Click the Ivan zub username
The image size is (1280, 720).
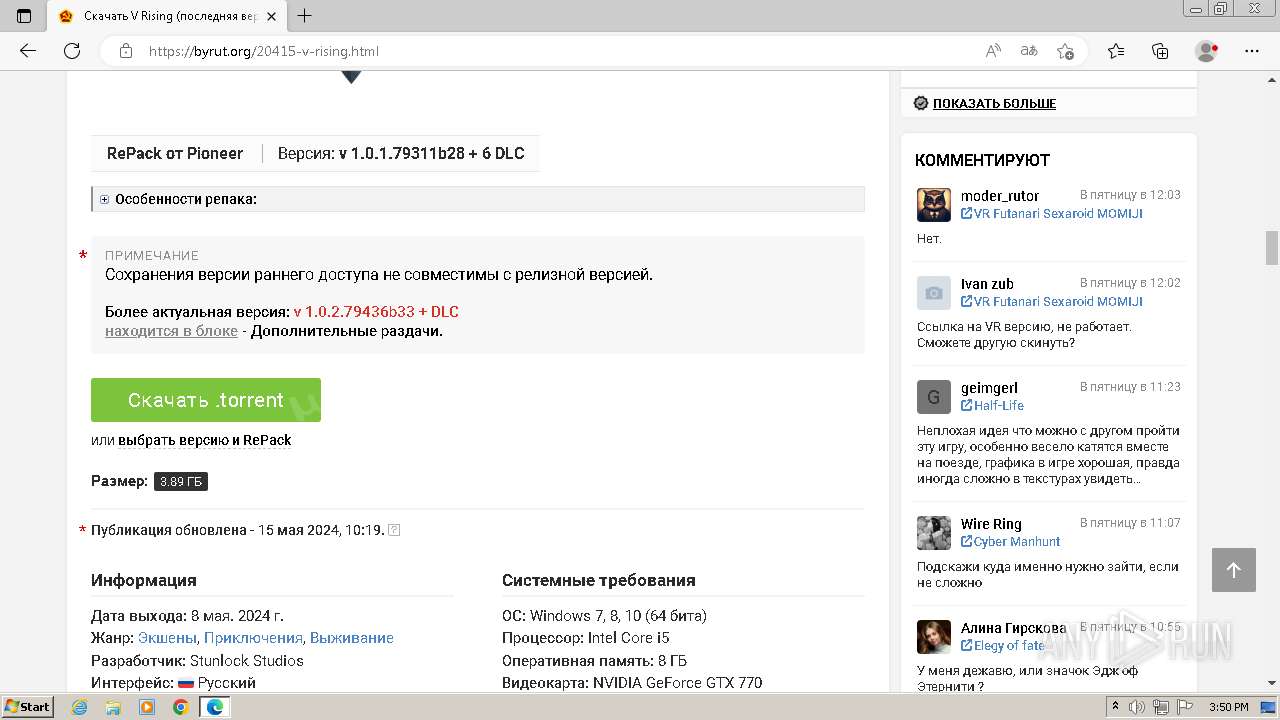(987, 284)
